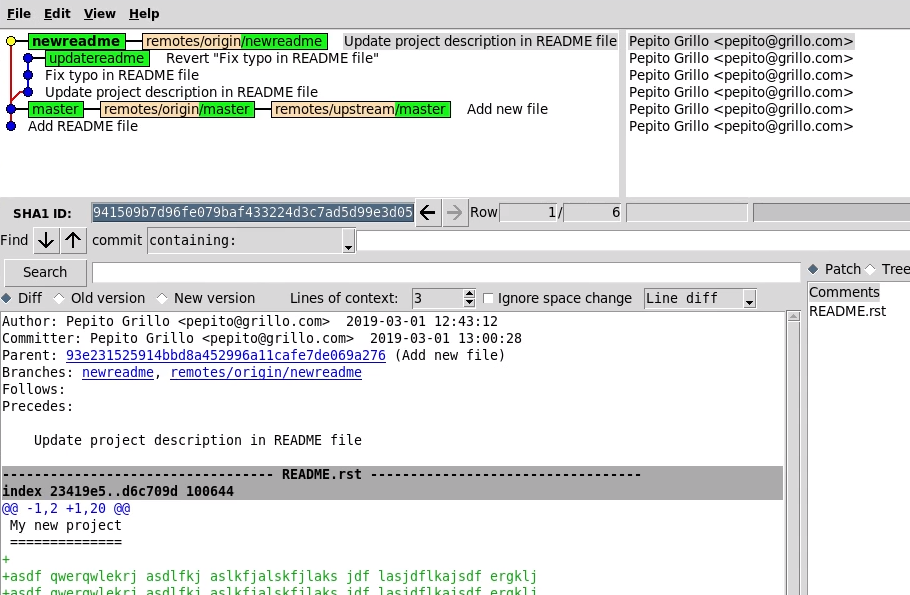The height and width of the screenshot is (595, 910).
Task: Open the File menu
Action: tap(19, 14)
